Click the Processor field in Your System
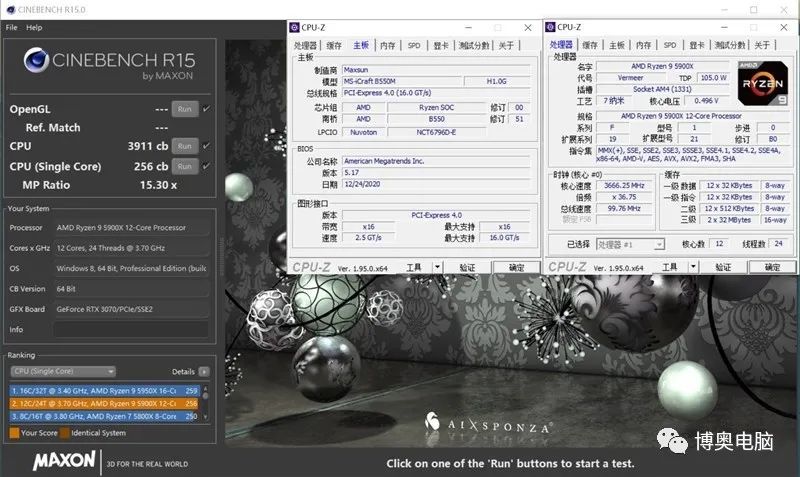The height and width of the screenshot is (477, 800). tap(132, 228)
